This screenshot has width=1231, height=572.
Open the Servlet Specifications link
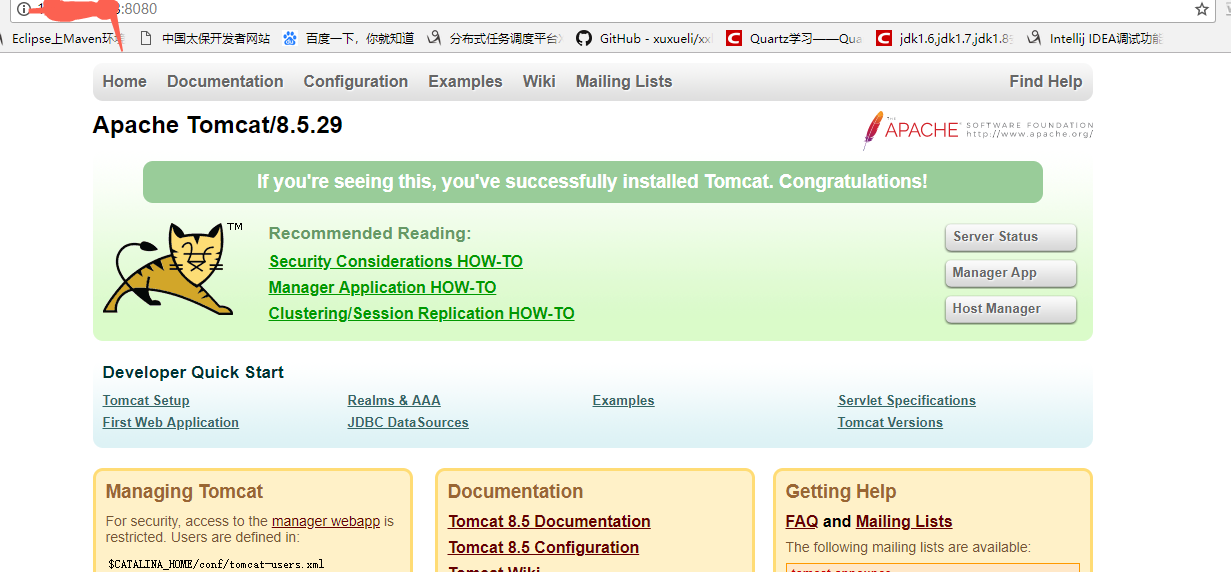[907, 401]
